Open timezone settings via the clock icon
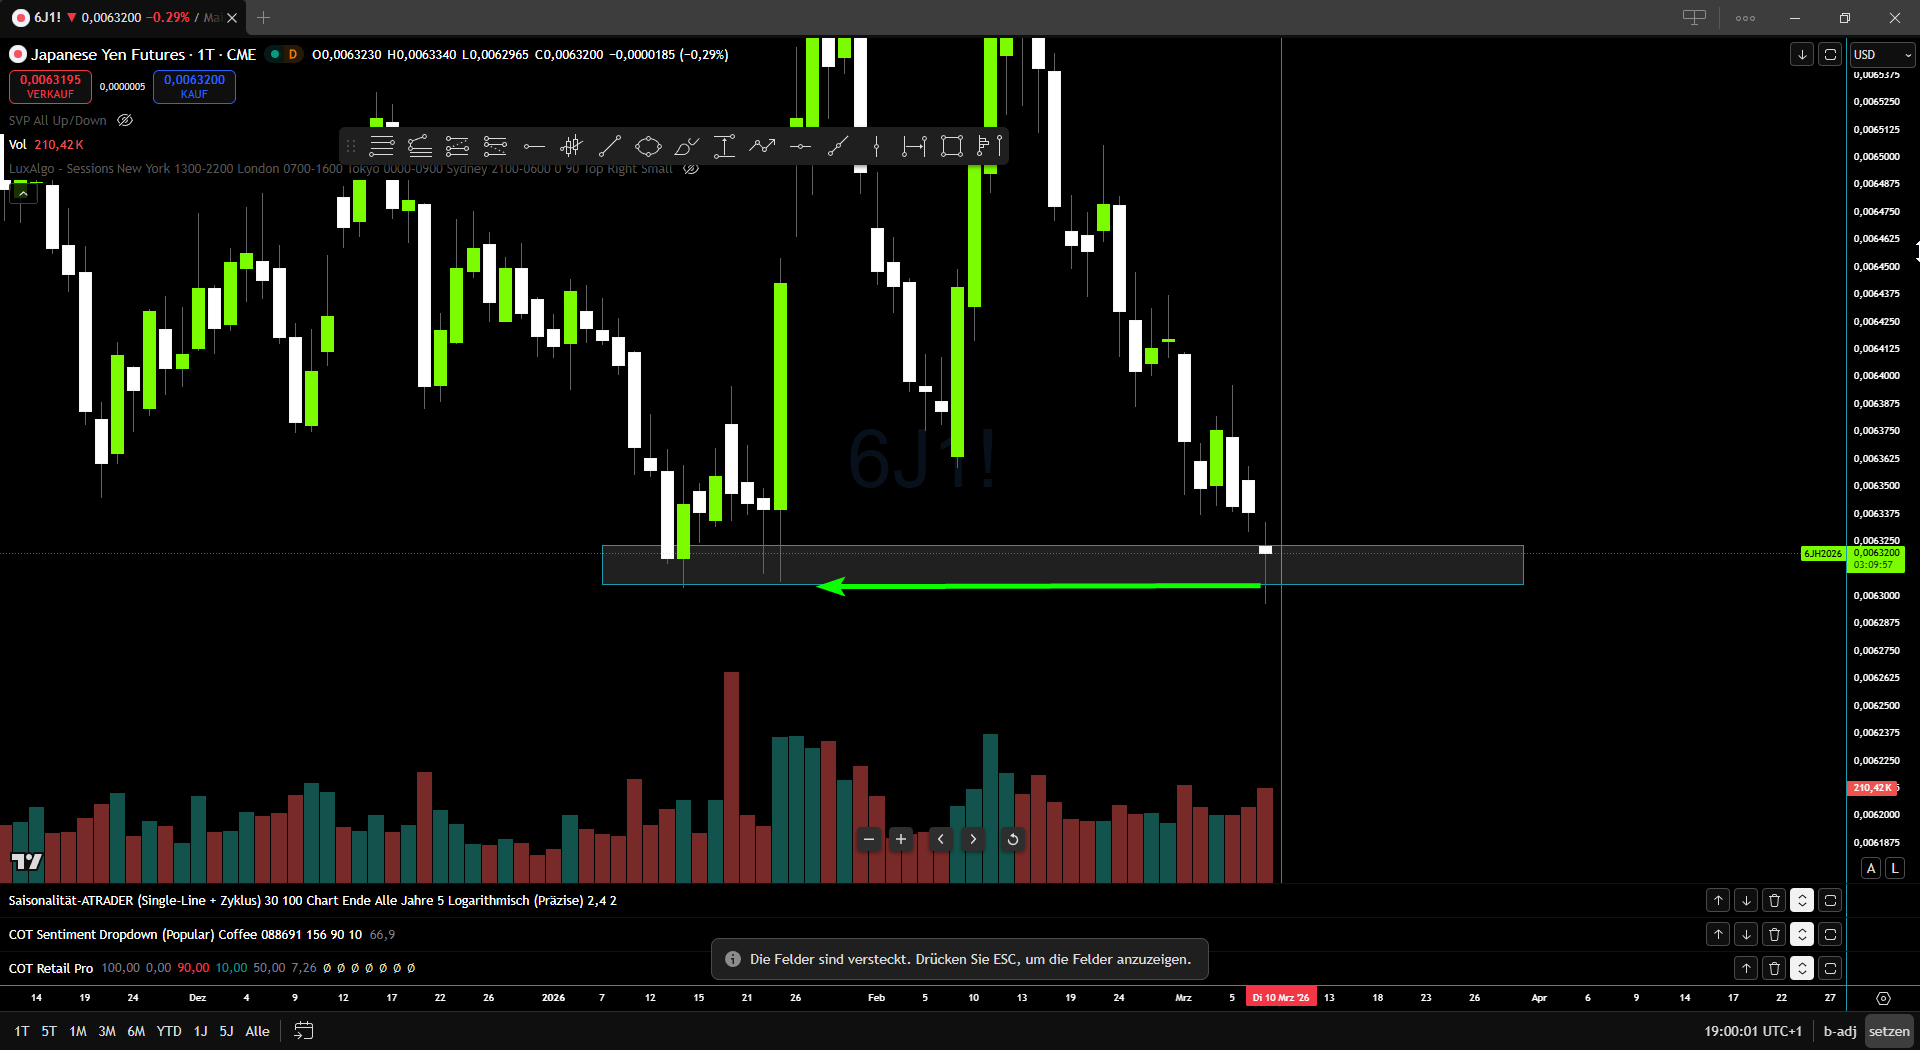Viewport: 1920px width, 1050px height. [x=1884, y=998]
